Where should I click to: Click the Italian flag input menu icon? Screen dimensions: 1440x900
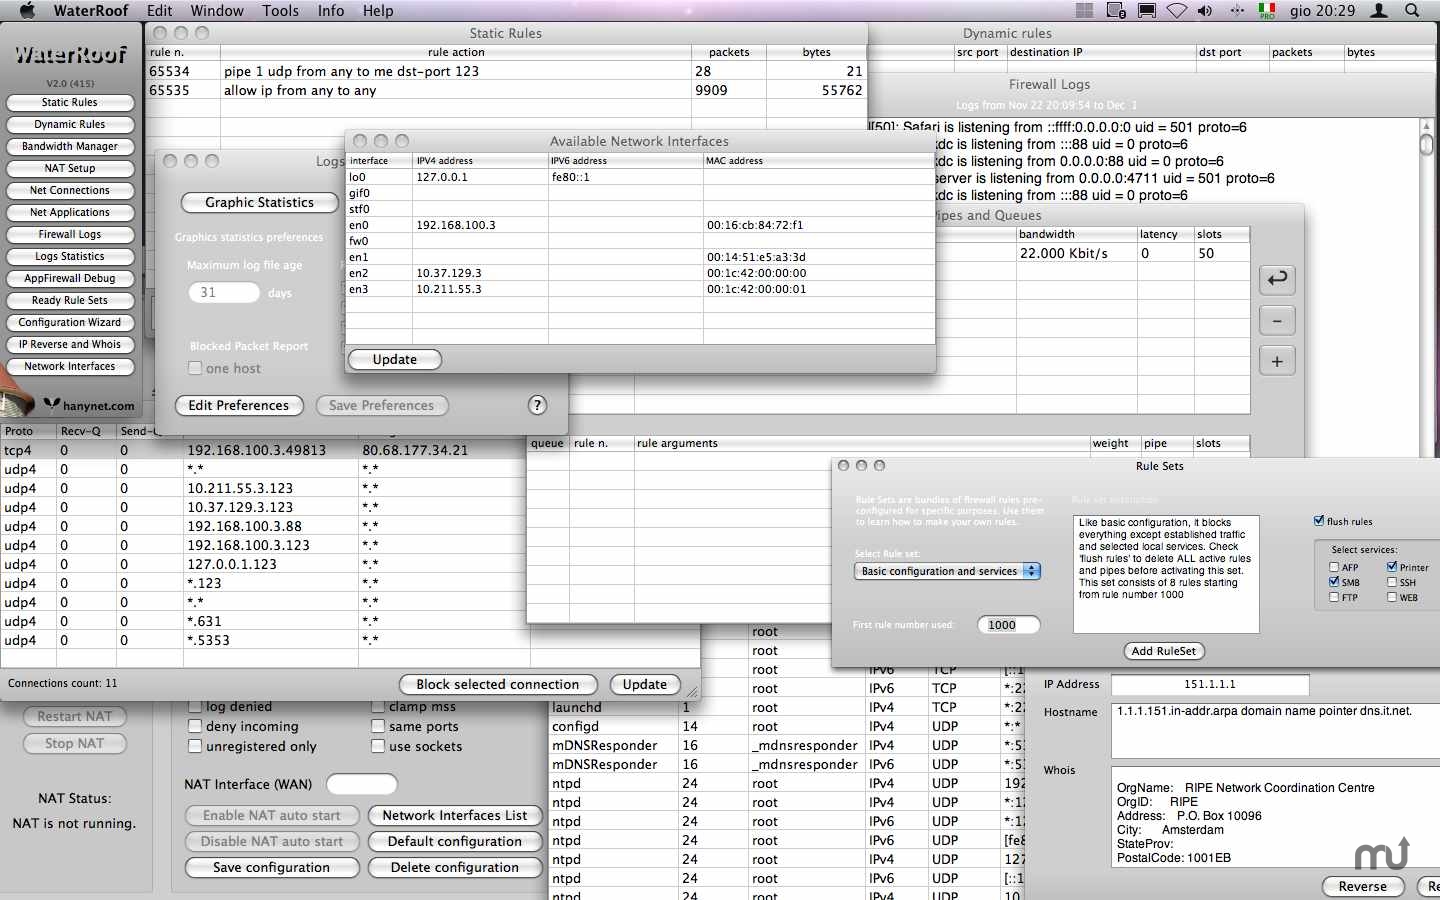tap(1267, 10)
